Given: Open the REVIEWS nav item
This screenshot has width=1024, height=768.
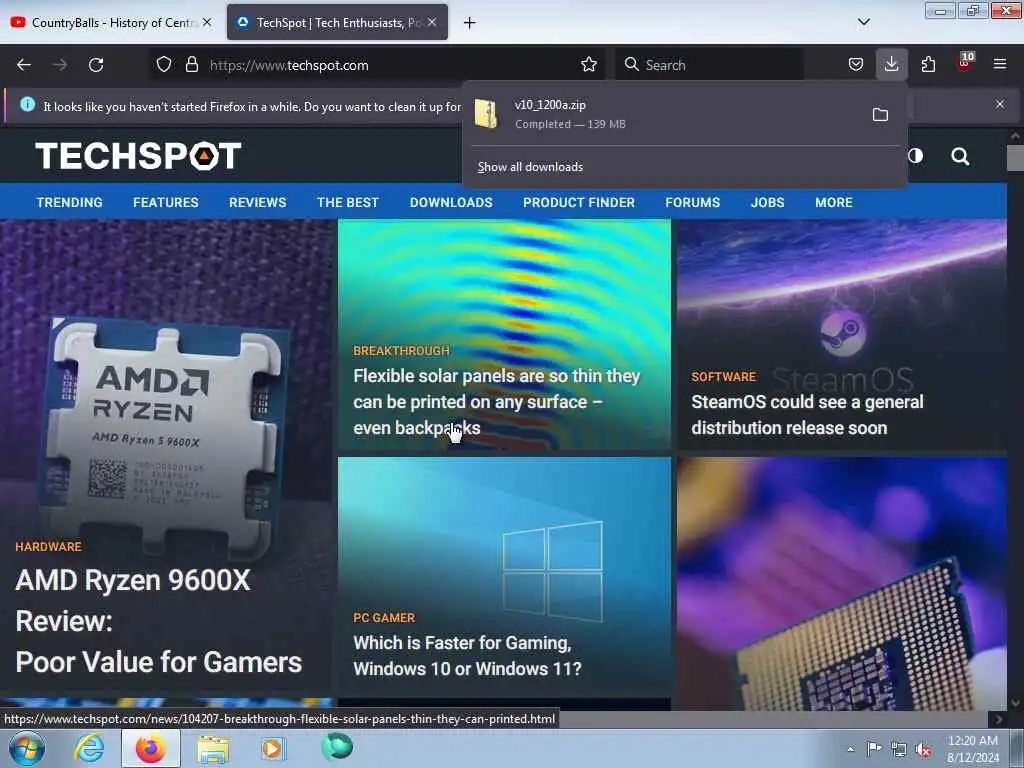Looking at the screenshot, I should point(257,202).
